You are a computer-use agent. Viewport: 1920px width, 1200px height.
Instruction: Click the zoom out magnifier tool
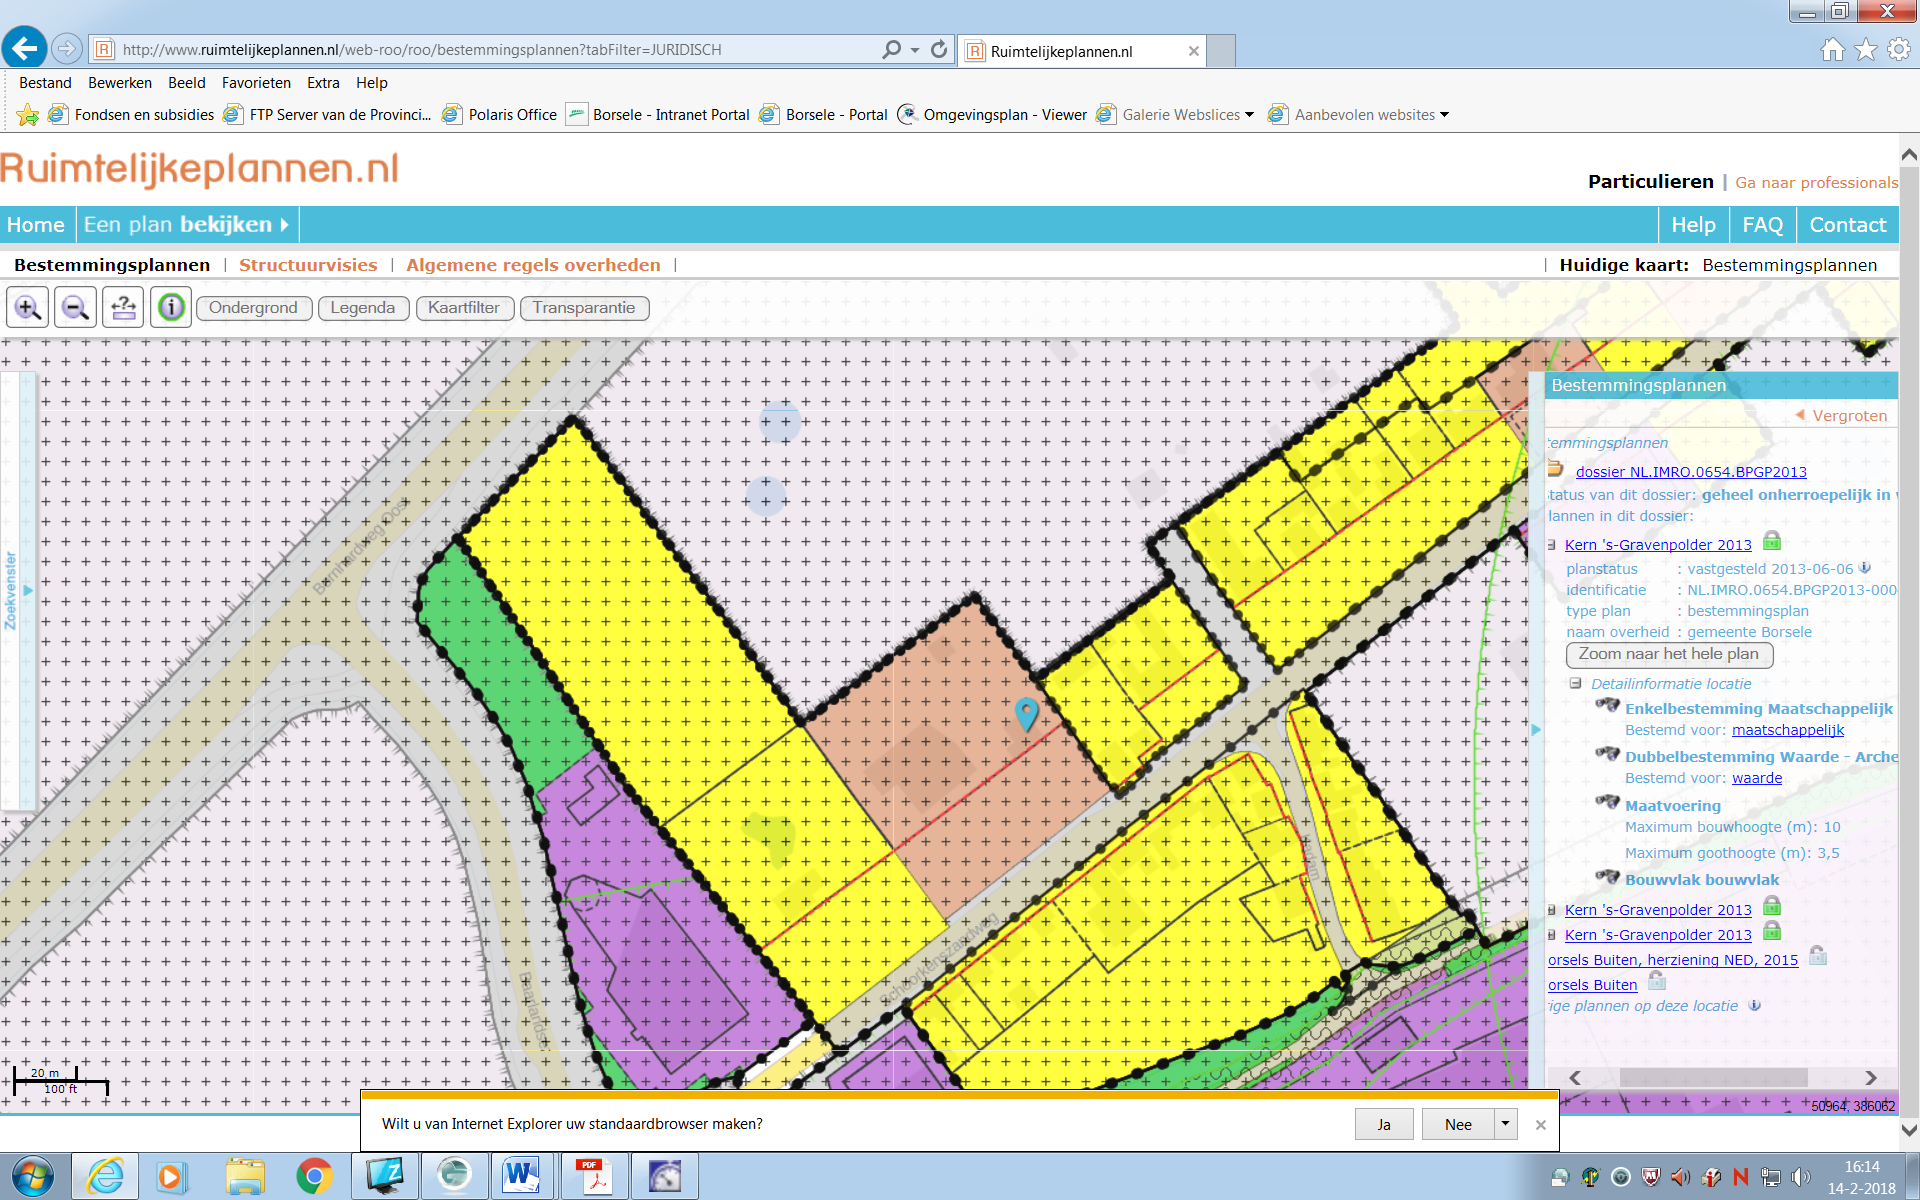pos(76,308)
